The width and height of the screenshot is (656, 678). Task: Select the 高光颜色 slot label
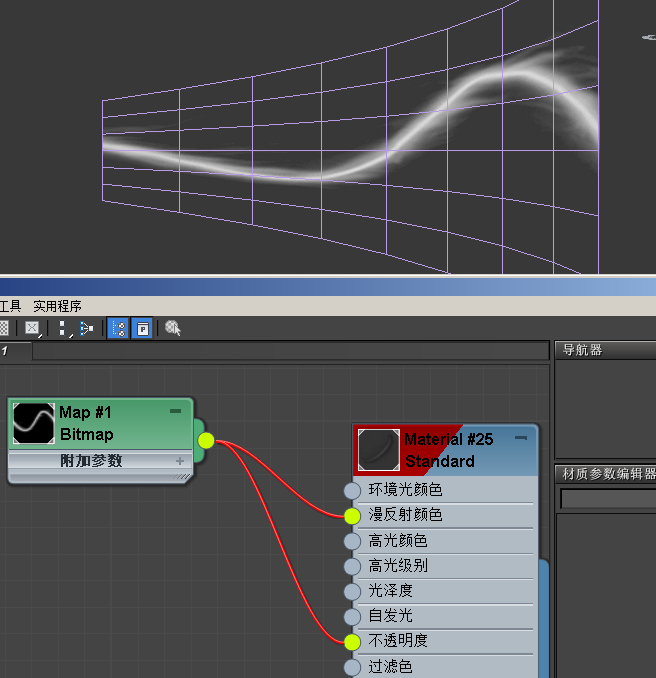point(398,540)
